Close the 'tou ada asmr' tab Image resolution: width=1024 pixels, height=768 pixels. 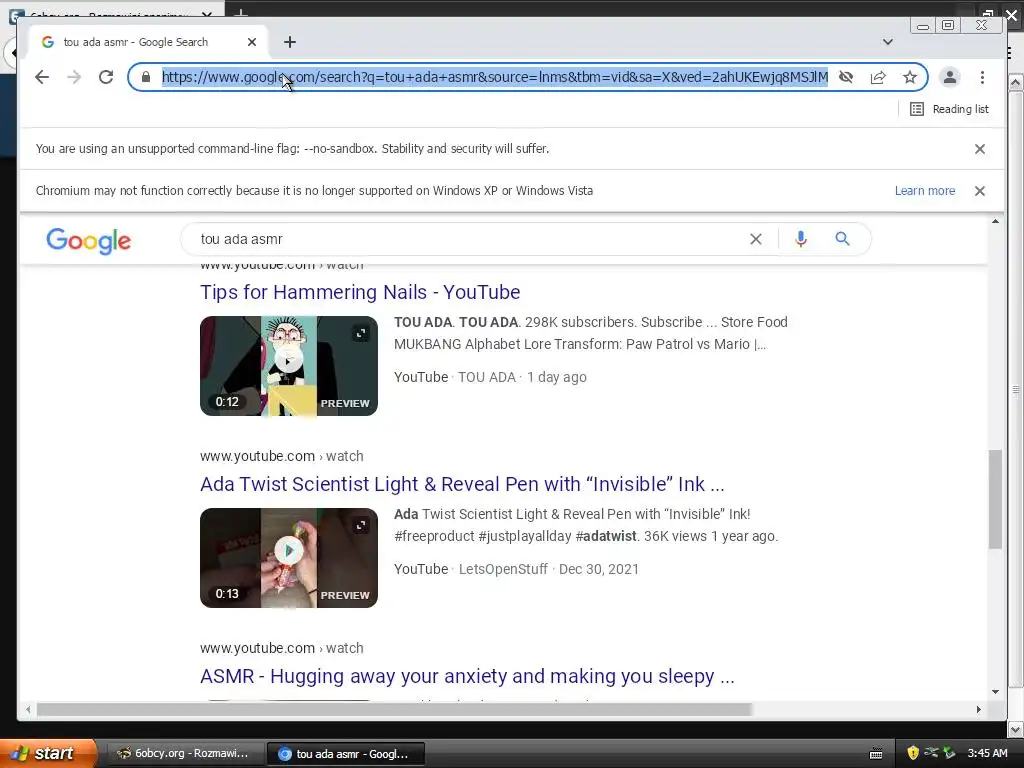[x=252, y=42]
